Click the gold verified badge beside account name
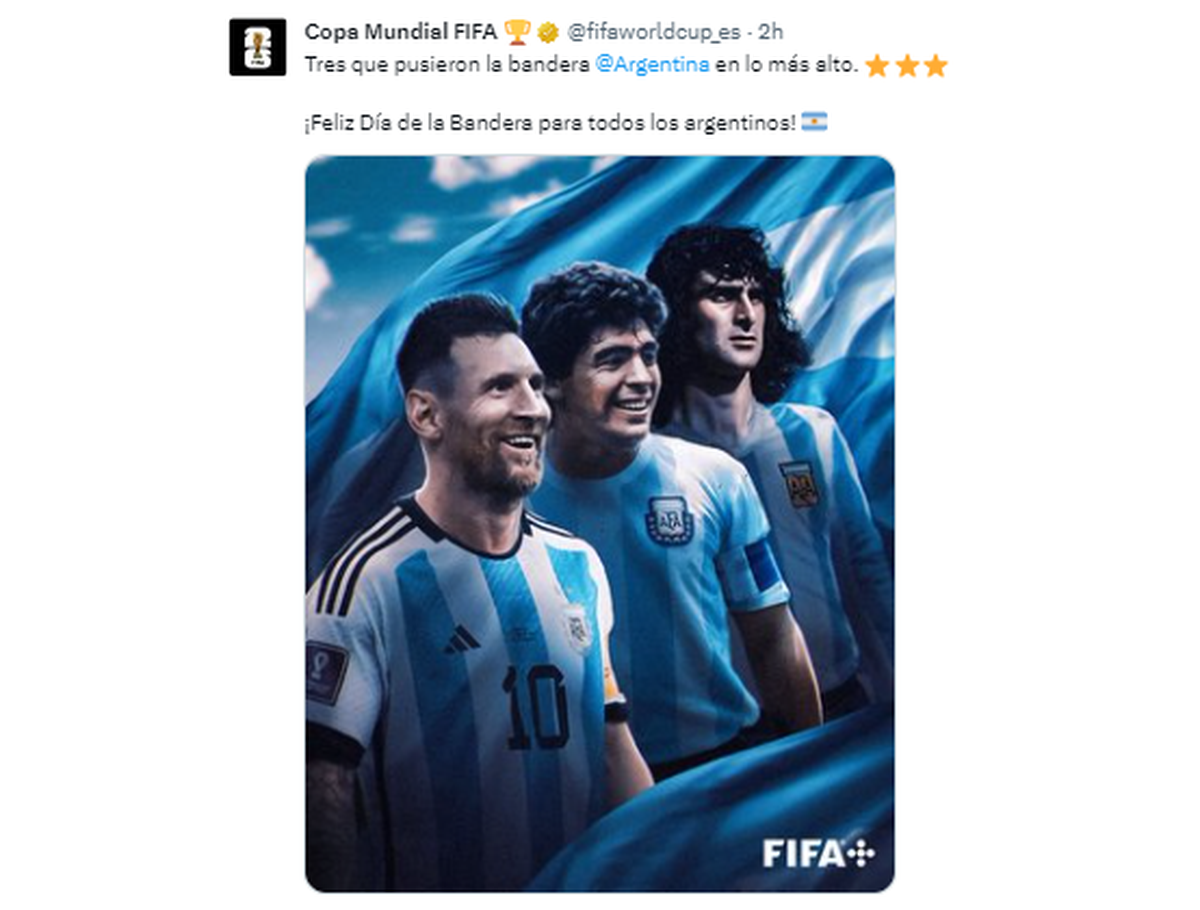 [x=547, y=33]
